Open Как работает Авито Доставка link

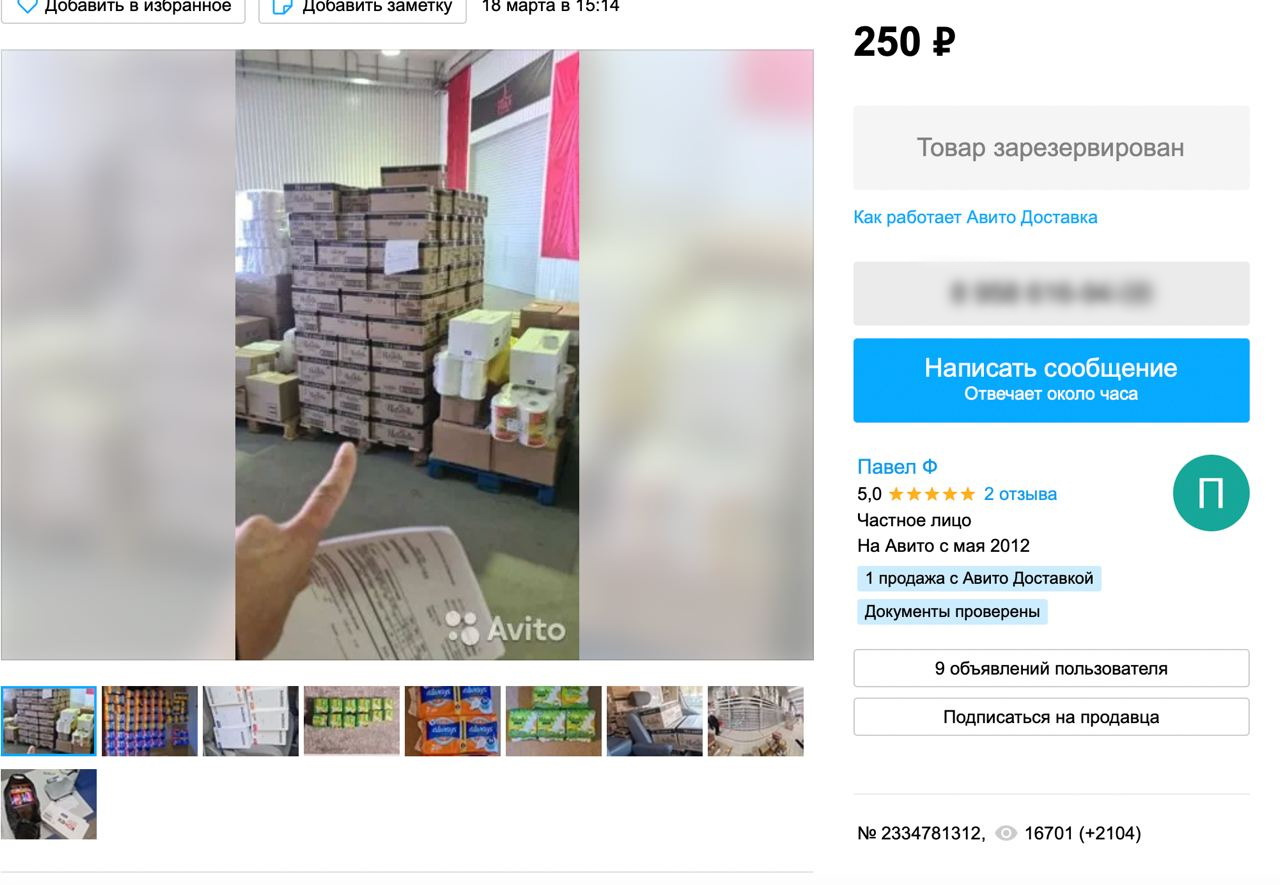tap(975, 217)
